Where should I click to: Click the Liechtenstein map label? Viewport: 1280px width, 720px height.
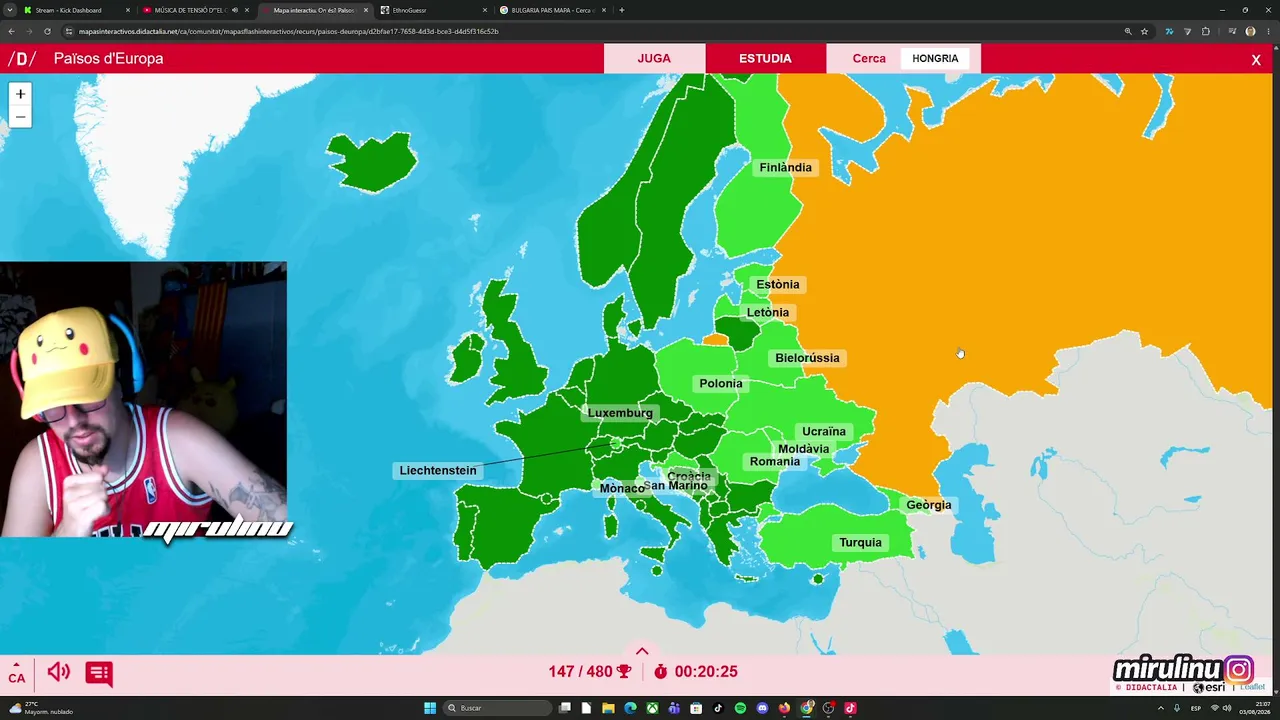click(x=438, y=470)
